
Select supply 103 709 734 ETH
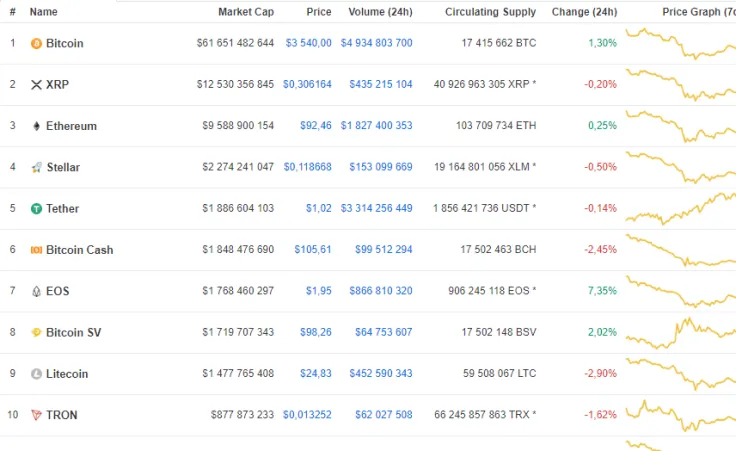coord(496,126)
